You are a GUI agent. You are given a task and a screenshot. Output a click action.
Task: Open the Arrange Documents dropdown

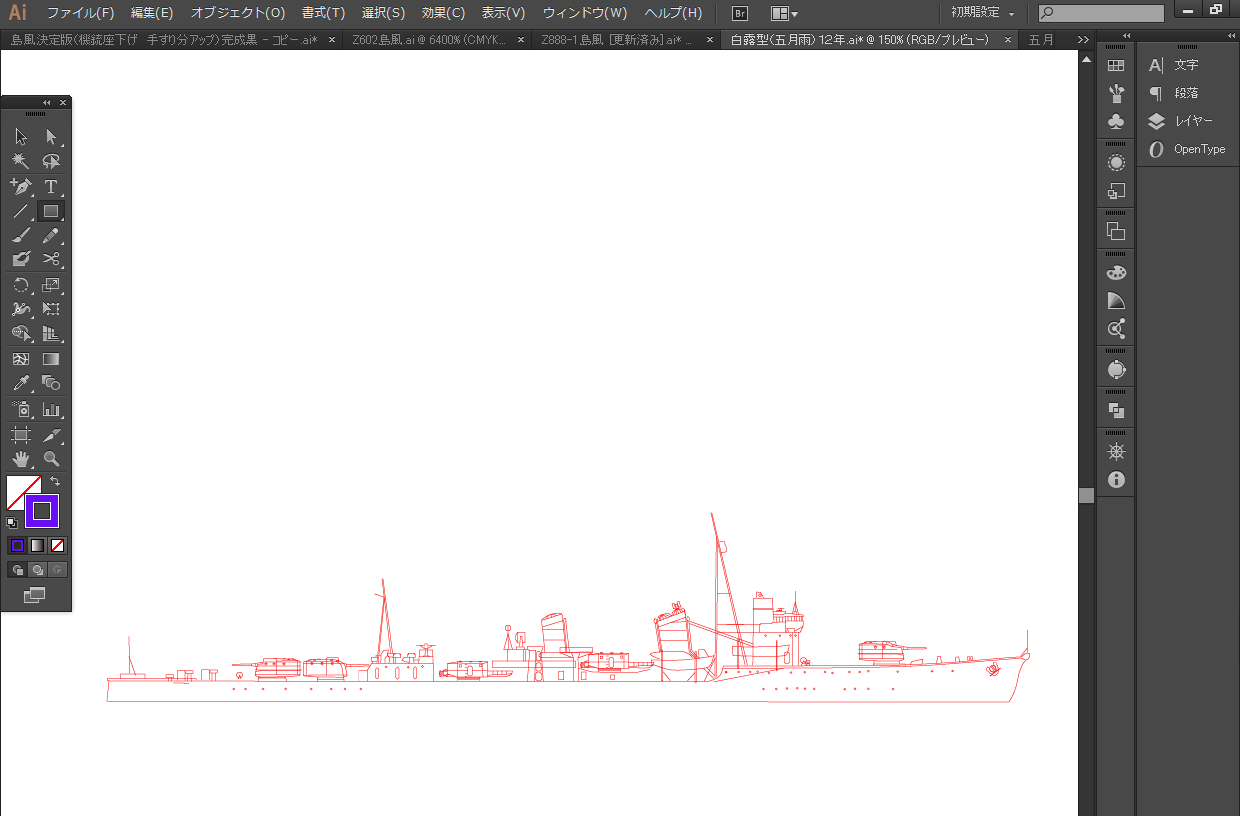click(784, 13)
